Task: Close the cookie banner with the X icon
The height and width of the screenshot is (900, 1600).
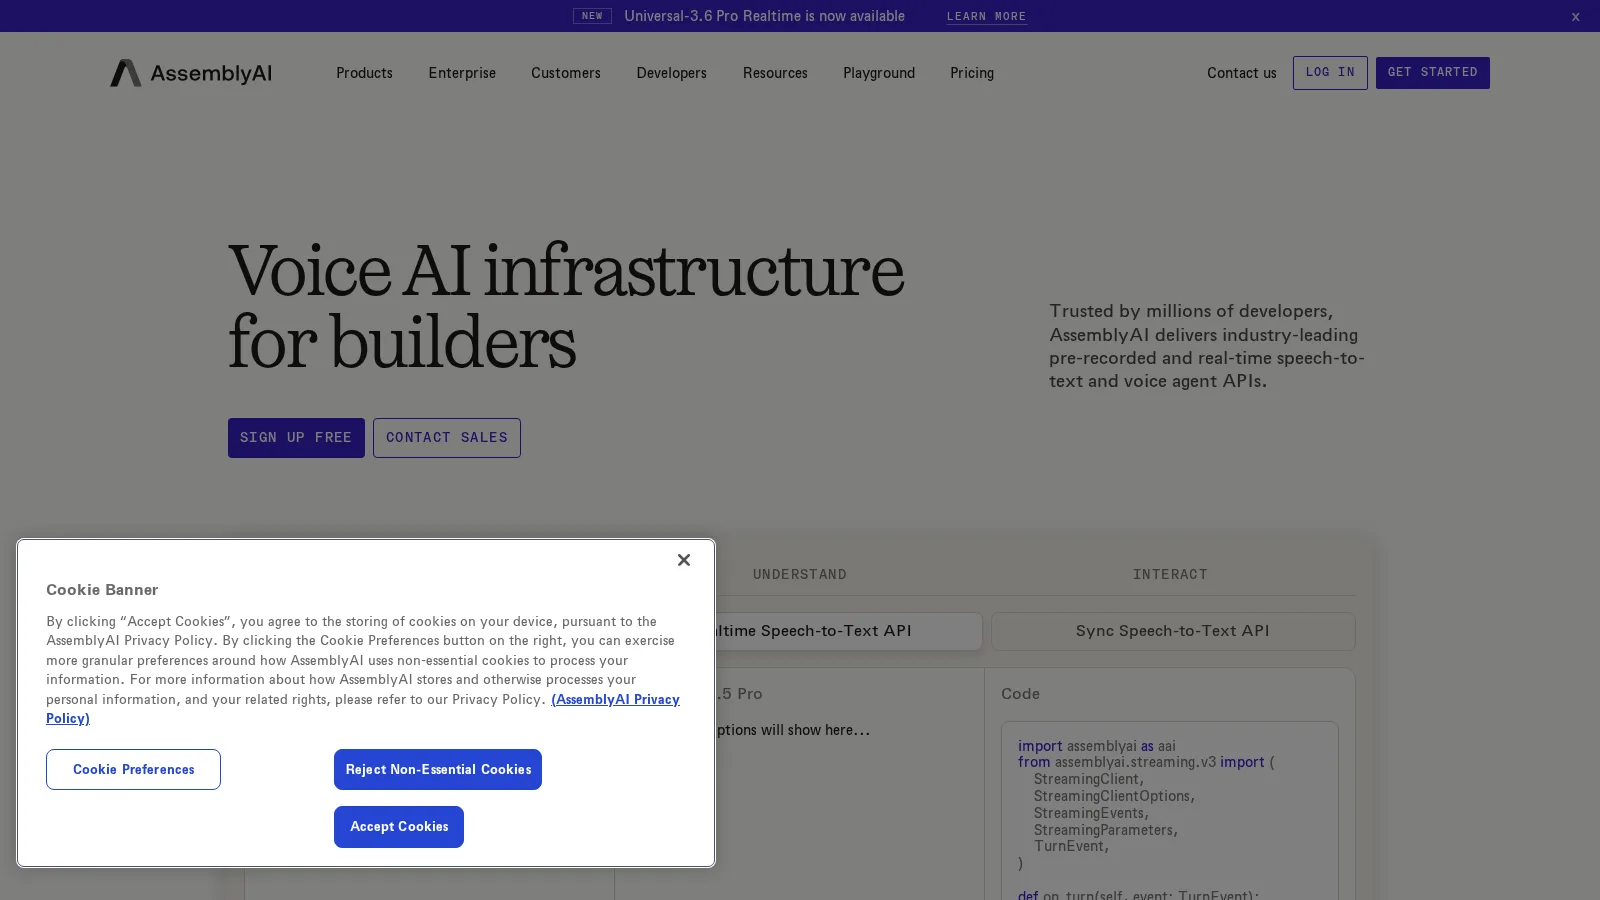Action: point(684,560)
